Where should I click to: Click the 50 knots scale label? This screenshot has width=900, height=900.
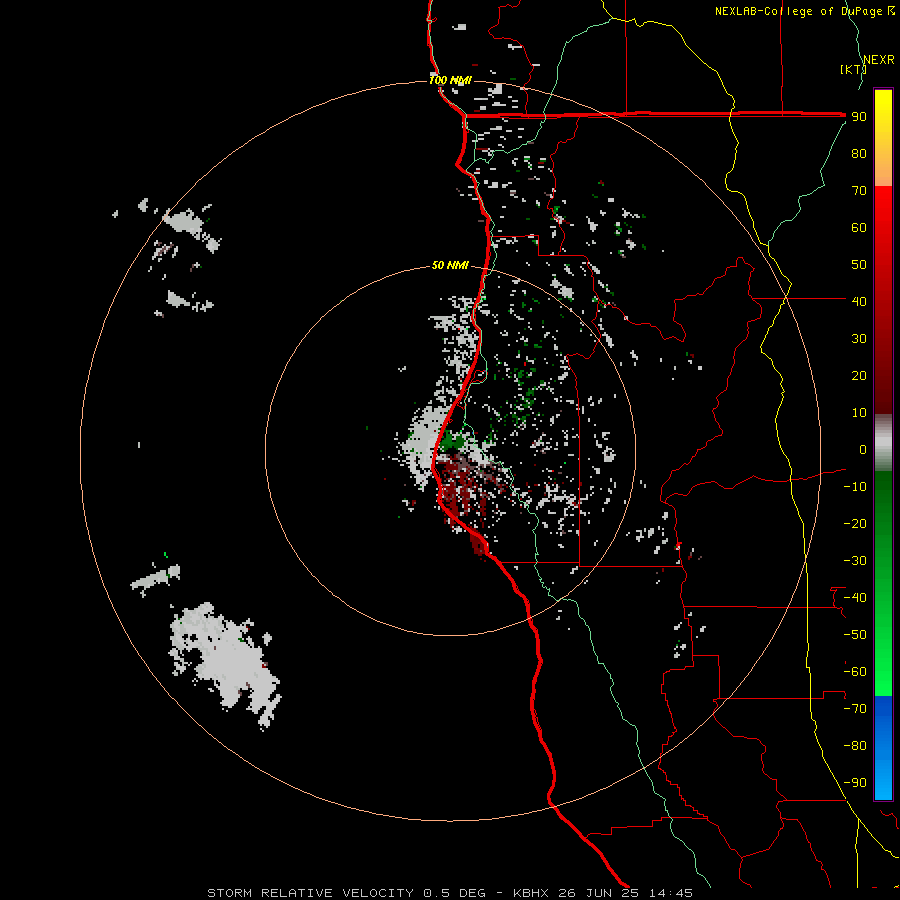[x=859, y=265]
